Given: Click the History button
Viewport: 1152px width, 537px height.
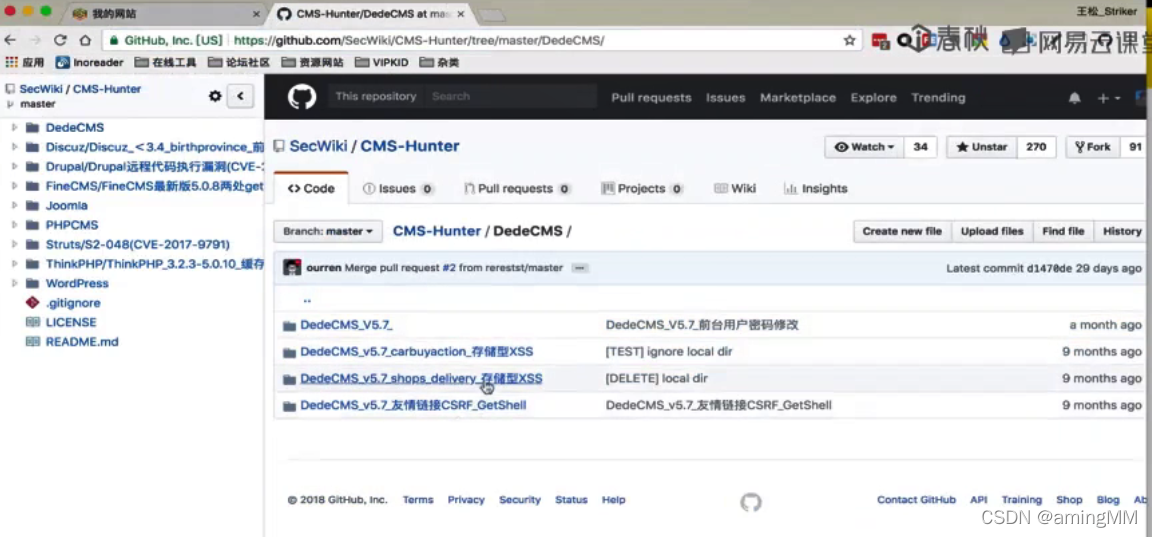Looking at the screenshot, I should (x=1122, y=231).
